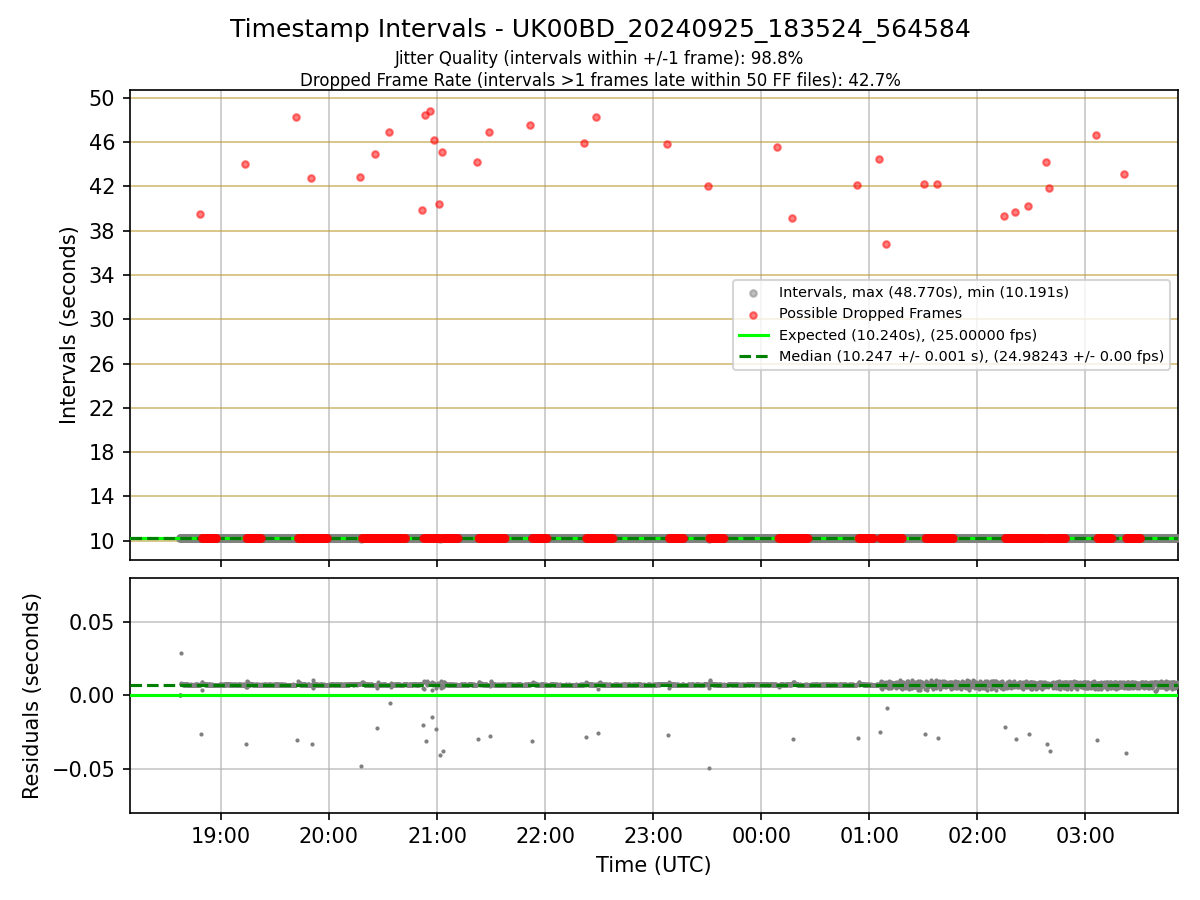The width and height of the screenshot is (1200, 900).
Task: Click the red dot marker for Possible Dropped Frames
Action: 753,314
